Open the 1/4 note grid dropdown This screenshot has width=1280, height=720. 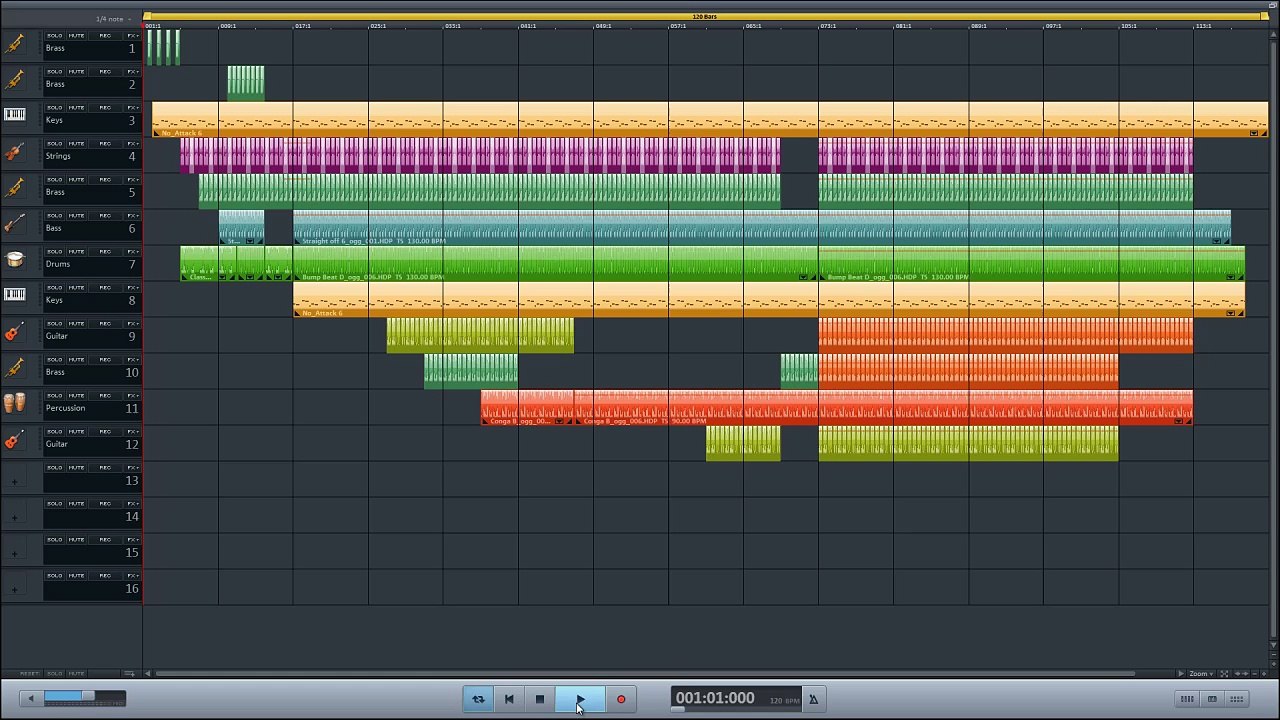pos(113,19)
